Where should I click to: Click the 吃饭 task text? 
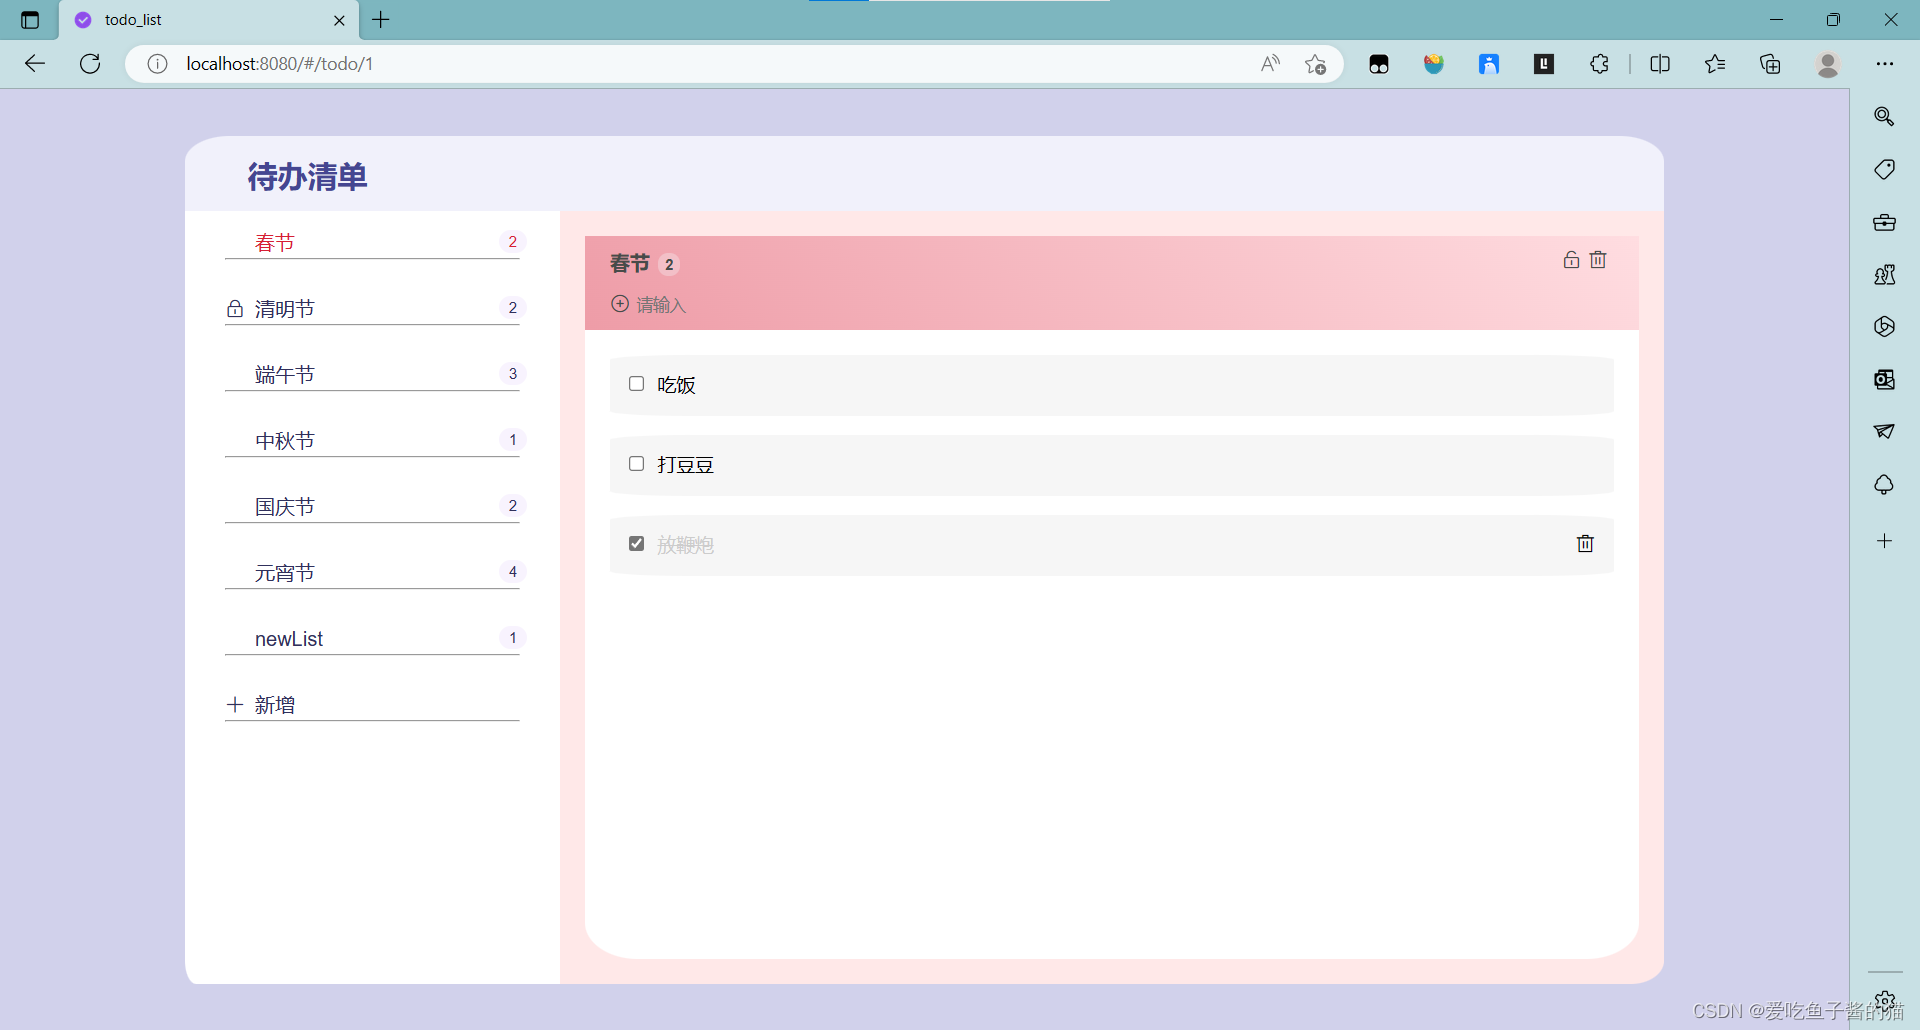676,385
